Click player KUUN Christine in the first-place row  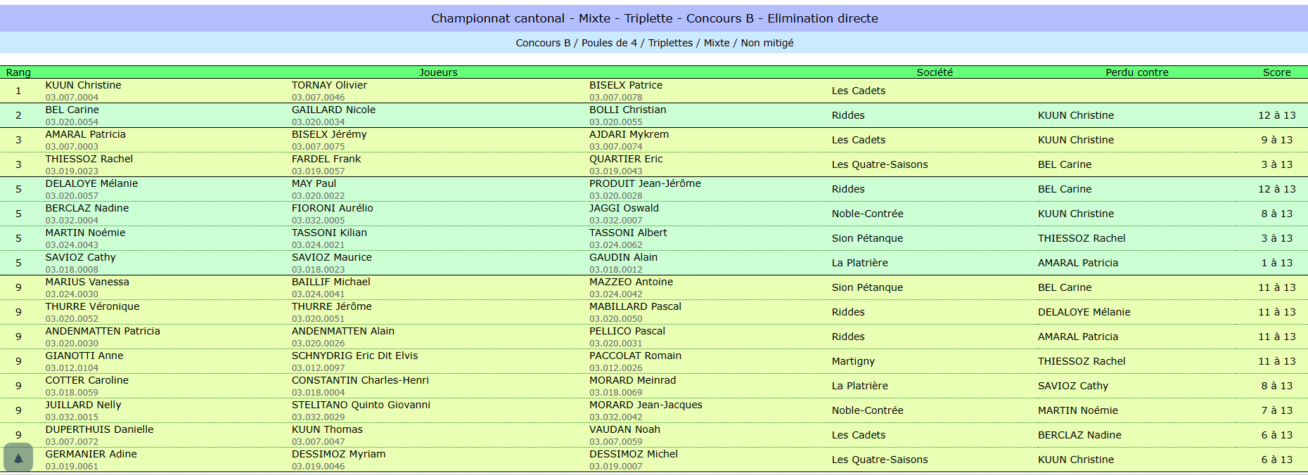83,85
